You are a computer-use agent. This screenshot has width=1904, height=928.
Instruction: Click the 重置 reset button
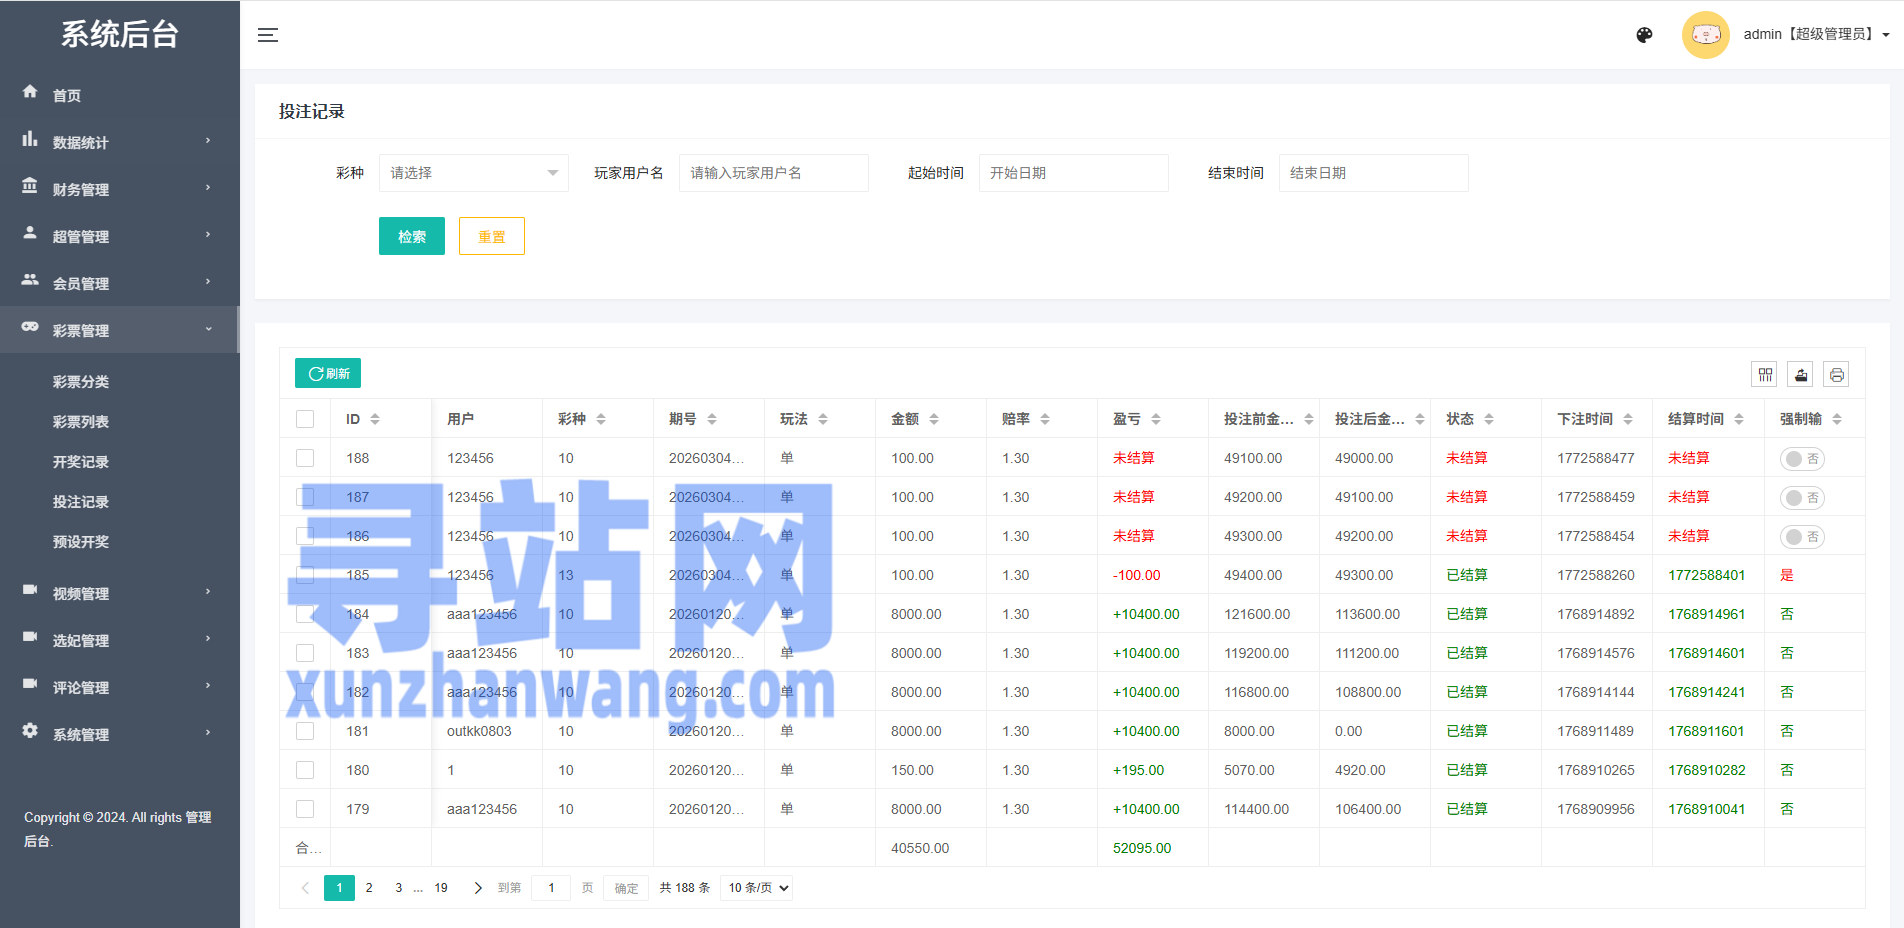tap(491, 236)
